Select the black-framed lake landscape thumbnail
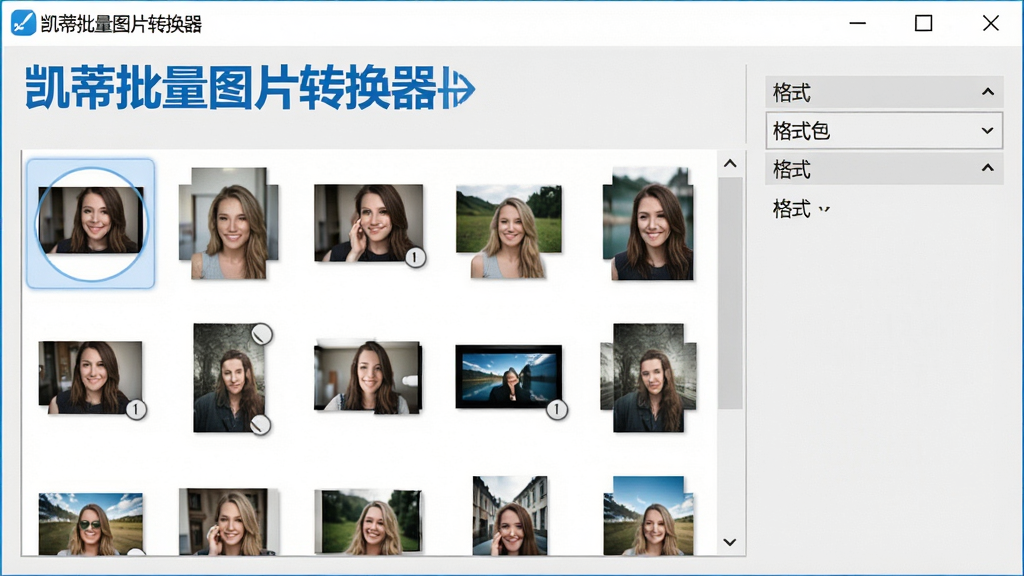This screenshot has height=576, width=1024. [509, 377]
